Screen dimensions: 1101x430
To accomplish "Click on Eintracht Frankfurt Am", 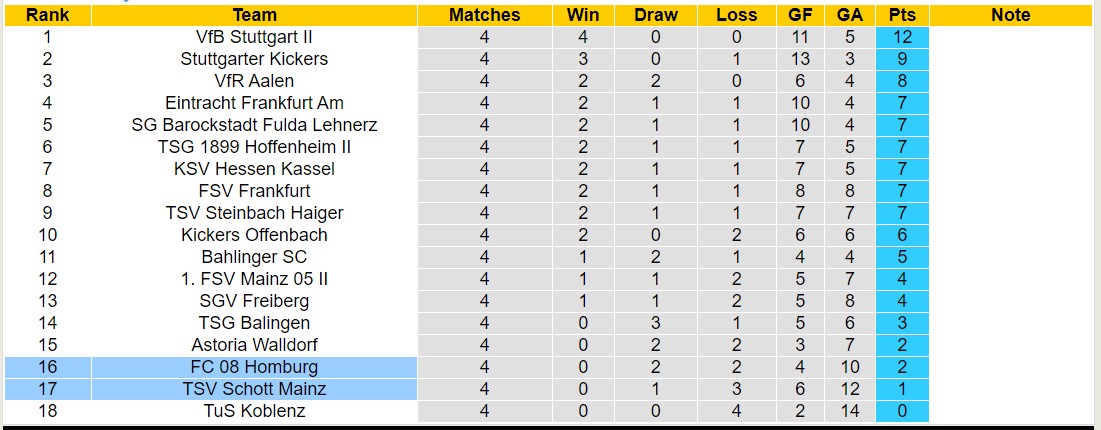I will click(x=254, y=103).
